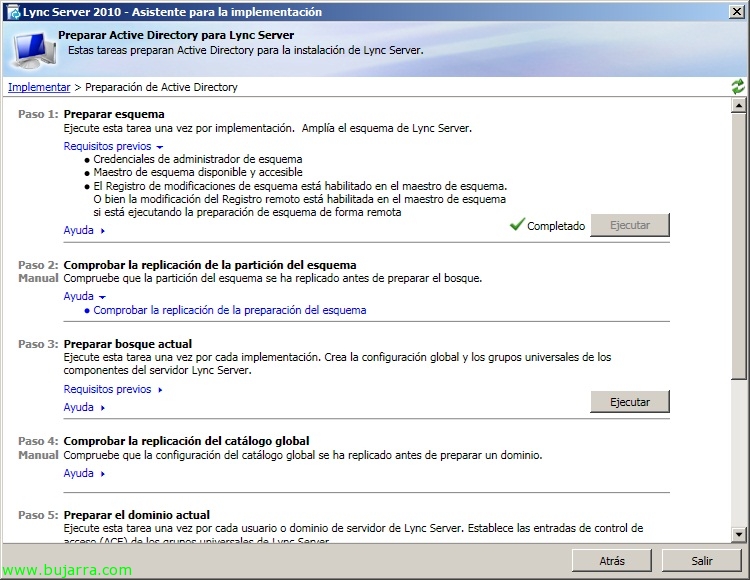
Task: Open Comprobar la replicación de la preparación link
Action: [230, 310]
